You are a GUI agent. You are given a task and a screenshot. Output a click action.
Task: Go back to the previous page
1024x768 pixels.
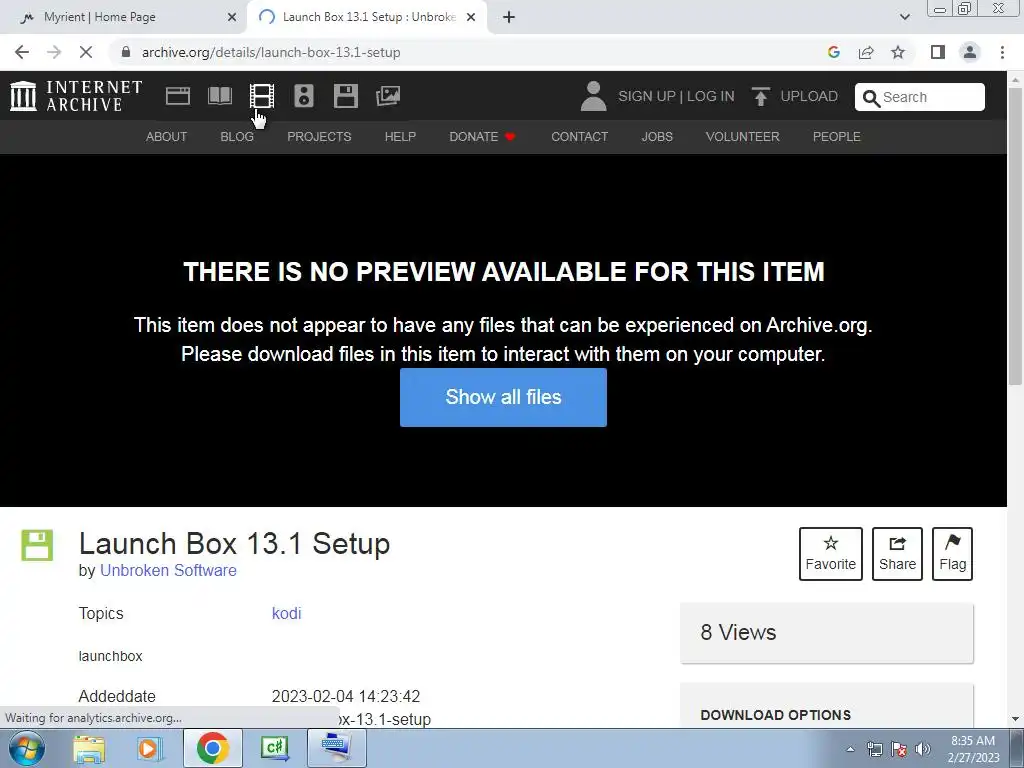(x=22, y=52)
